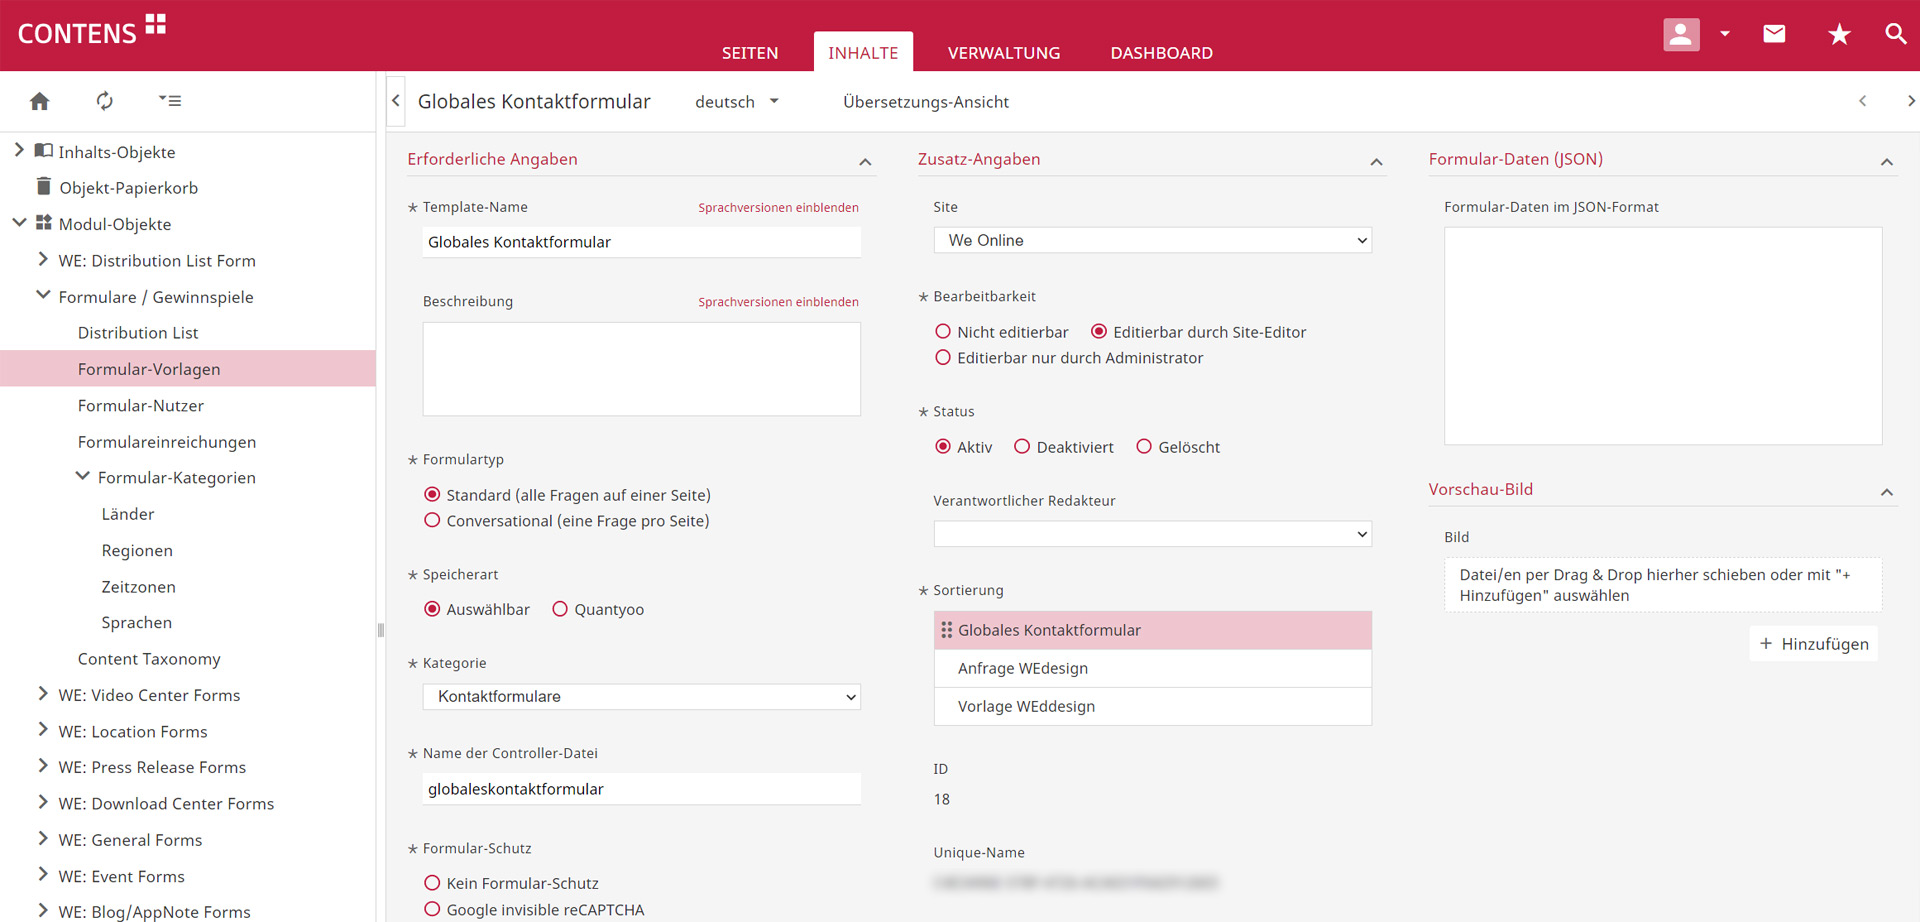This screenshot has height=922, width=1920.
Task: Set status to Deaktiviert
Action: 1022,447
